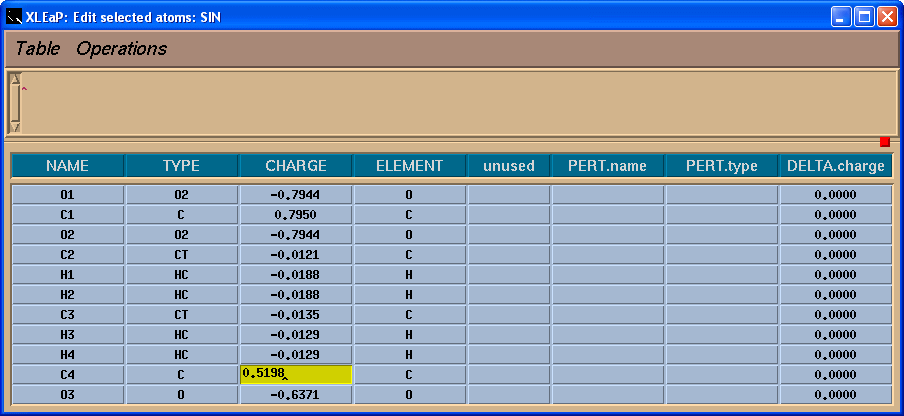904x416 pixels.
Task: Click the type cell C in row C4
Action: click(x=182, y=375)
